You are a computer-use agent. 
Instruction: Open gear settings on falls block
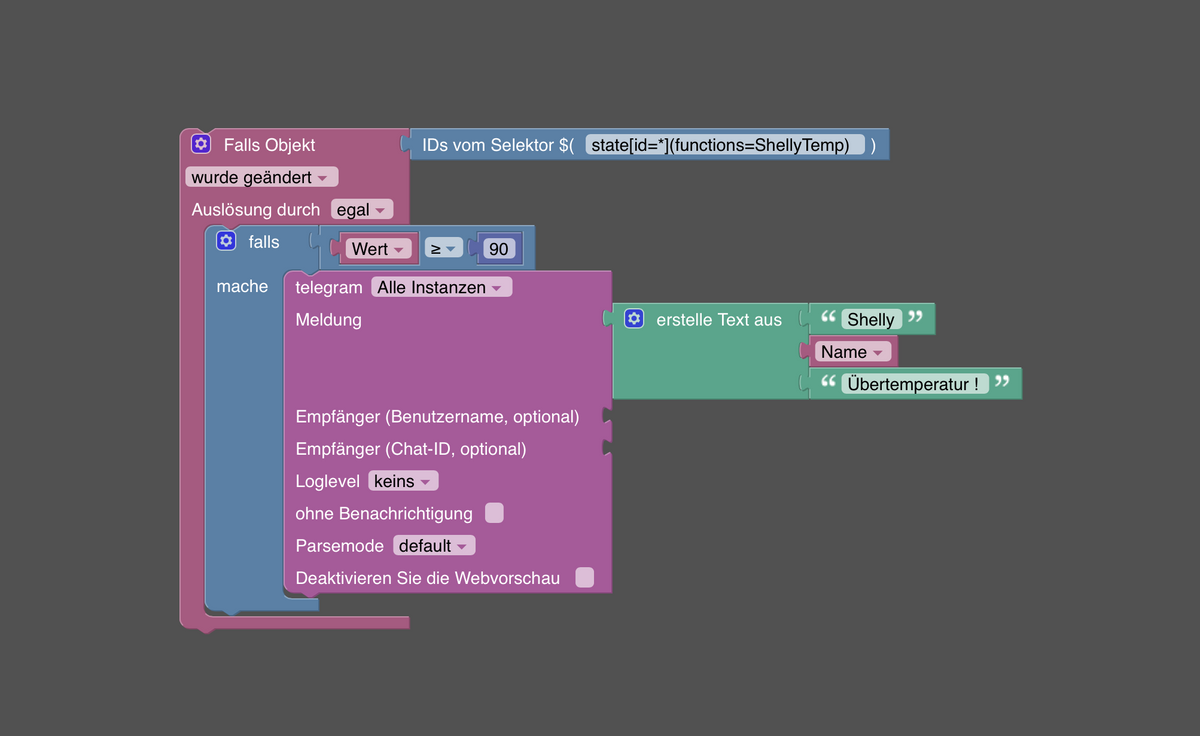pos(226,241)
